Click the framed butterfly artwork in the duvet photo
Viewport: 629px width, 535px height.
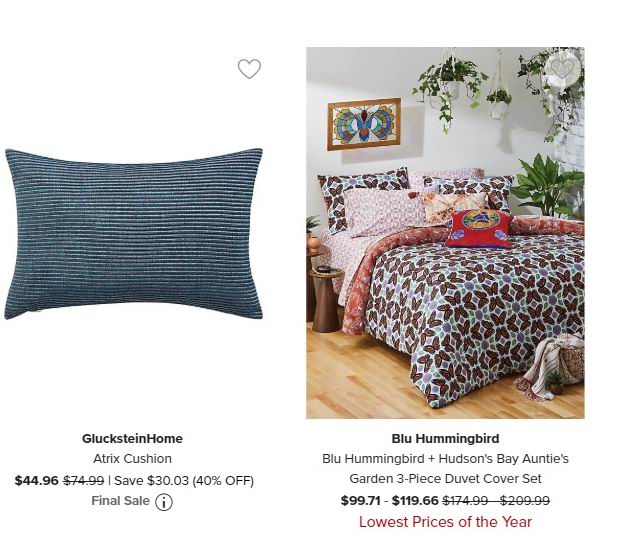[364, 124]
